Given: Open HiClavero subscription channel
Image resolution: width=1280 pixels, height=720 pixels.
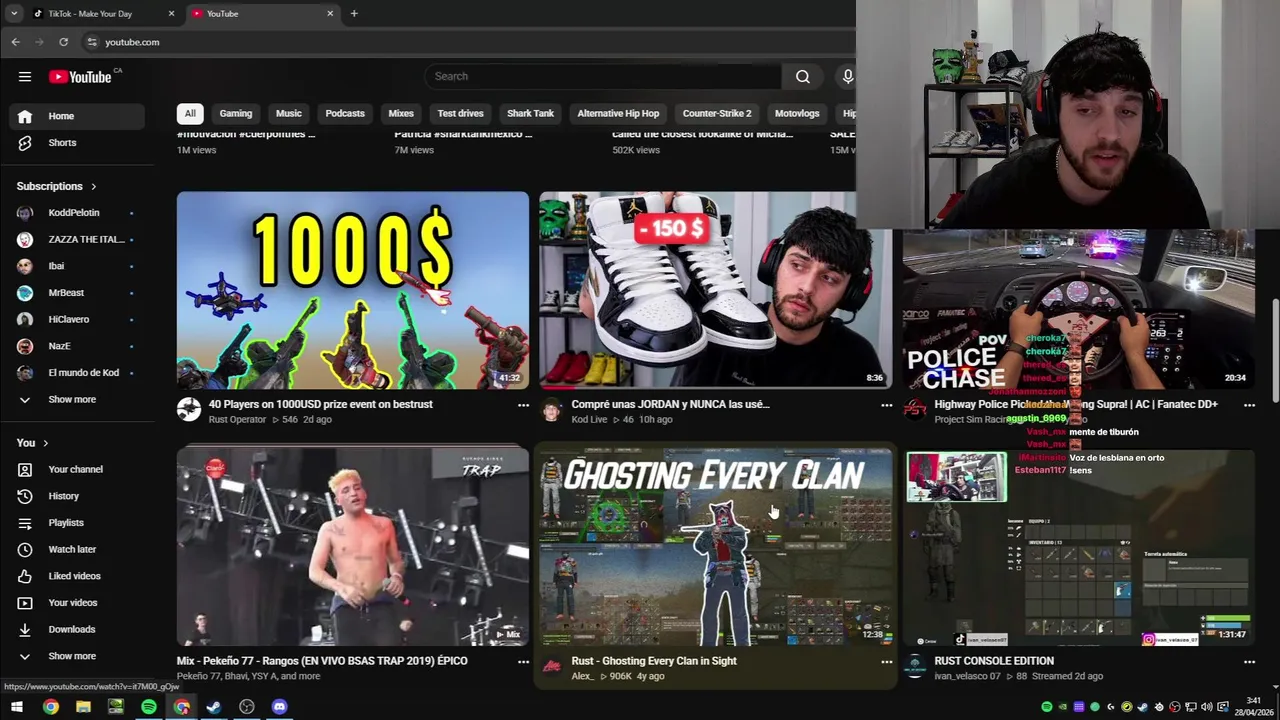Looking at the screenshot, I should (78, 320).
